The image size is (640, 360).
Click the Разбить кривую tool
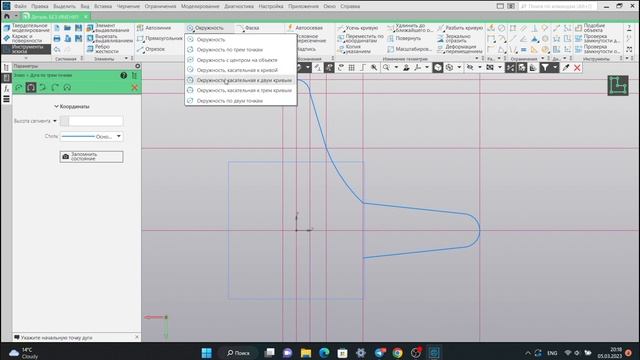point(460,28)
